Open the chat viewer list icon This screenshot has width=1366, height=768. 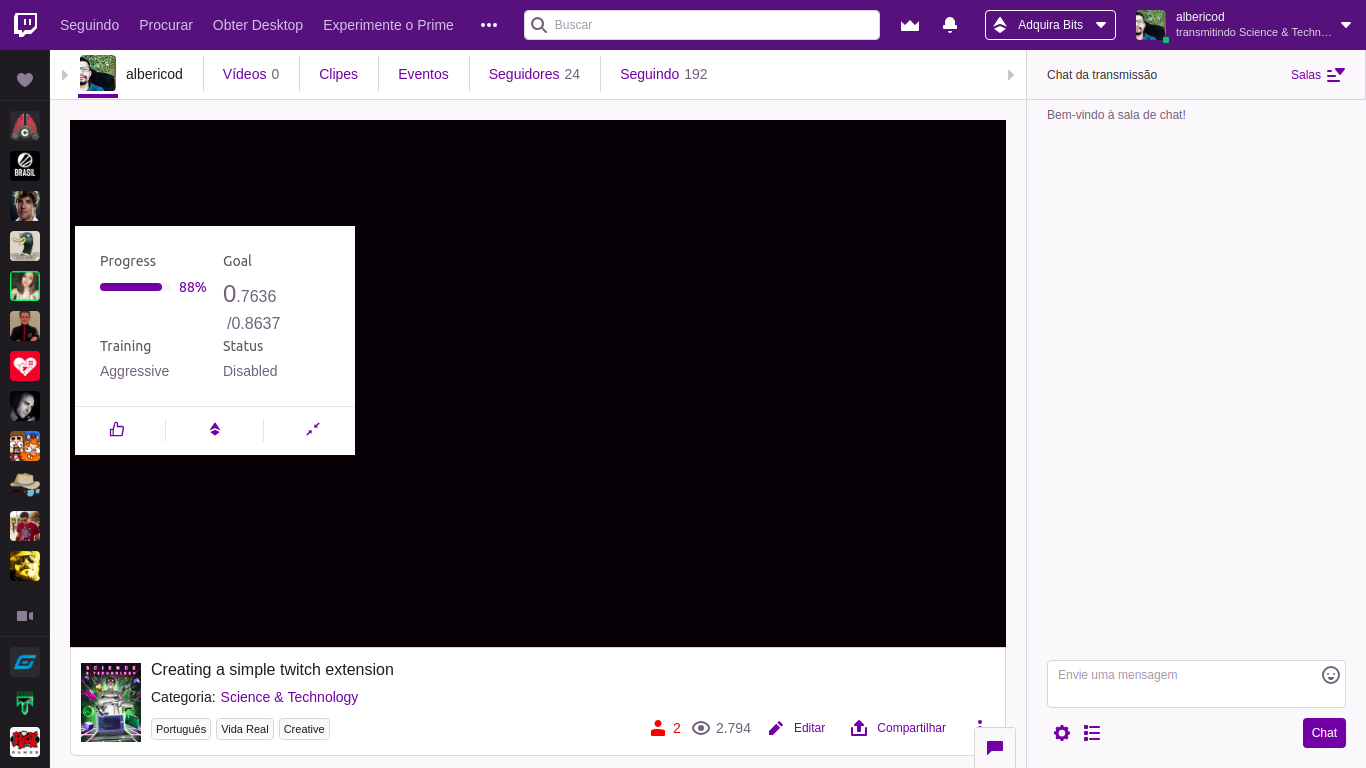tap(1092, 733)
